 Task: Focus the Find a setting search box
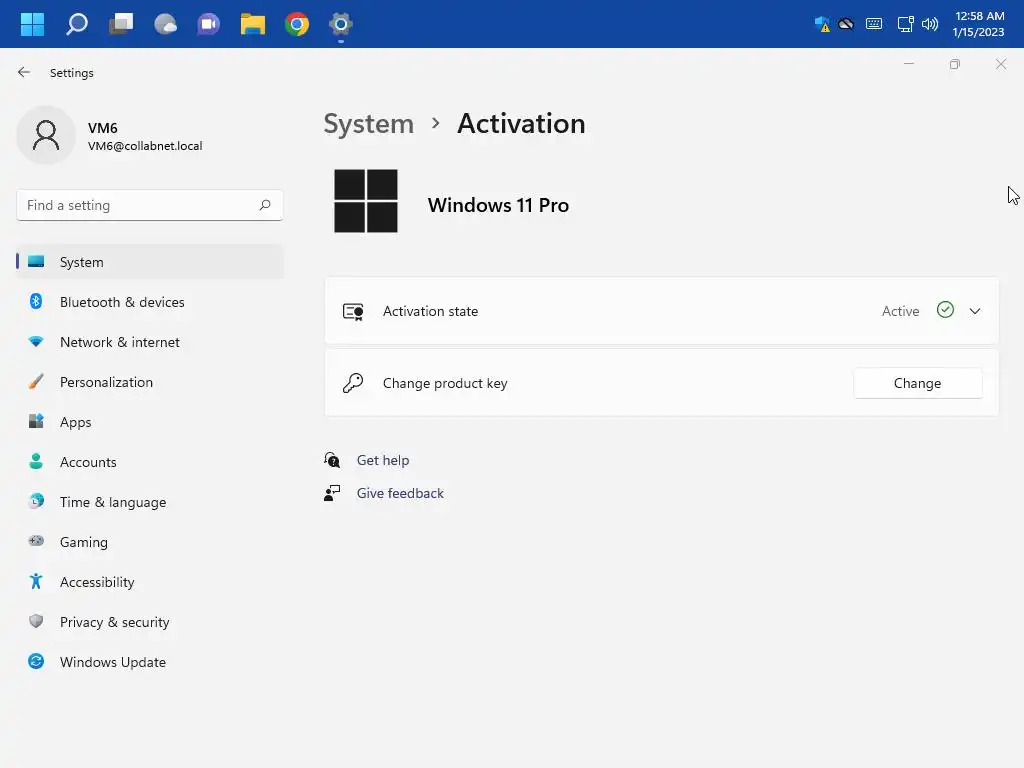point(150,205)
